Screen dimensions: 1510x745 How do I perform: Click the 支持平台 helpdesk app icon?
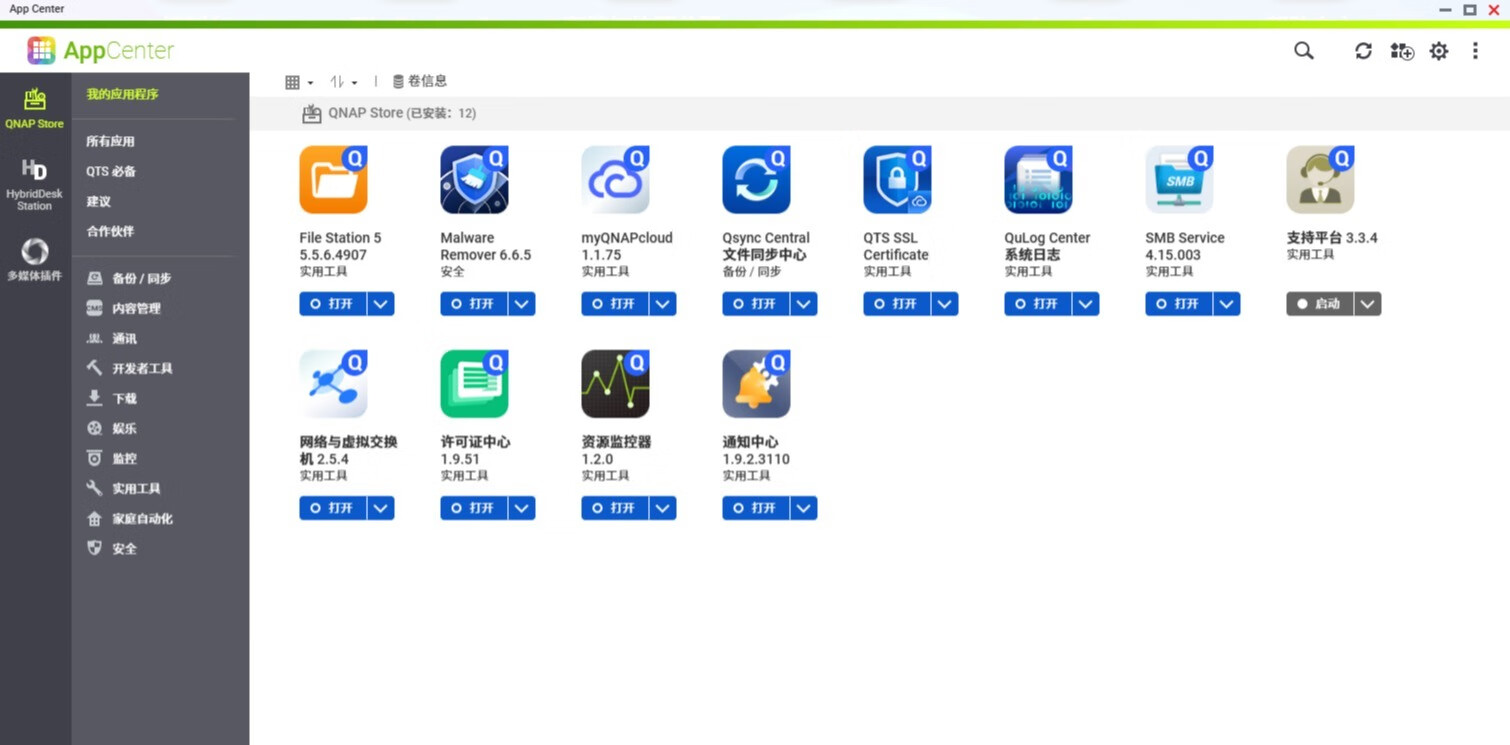(x=1320, y=180)
